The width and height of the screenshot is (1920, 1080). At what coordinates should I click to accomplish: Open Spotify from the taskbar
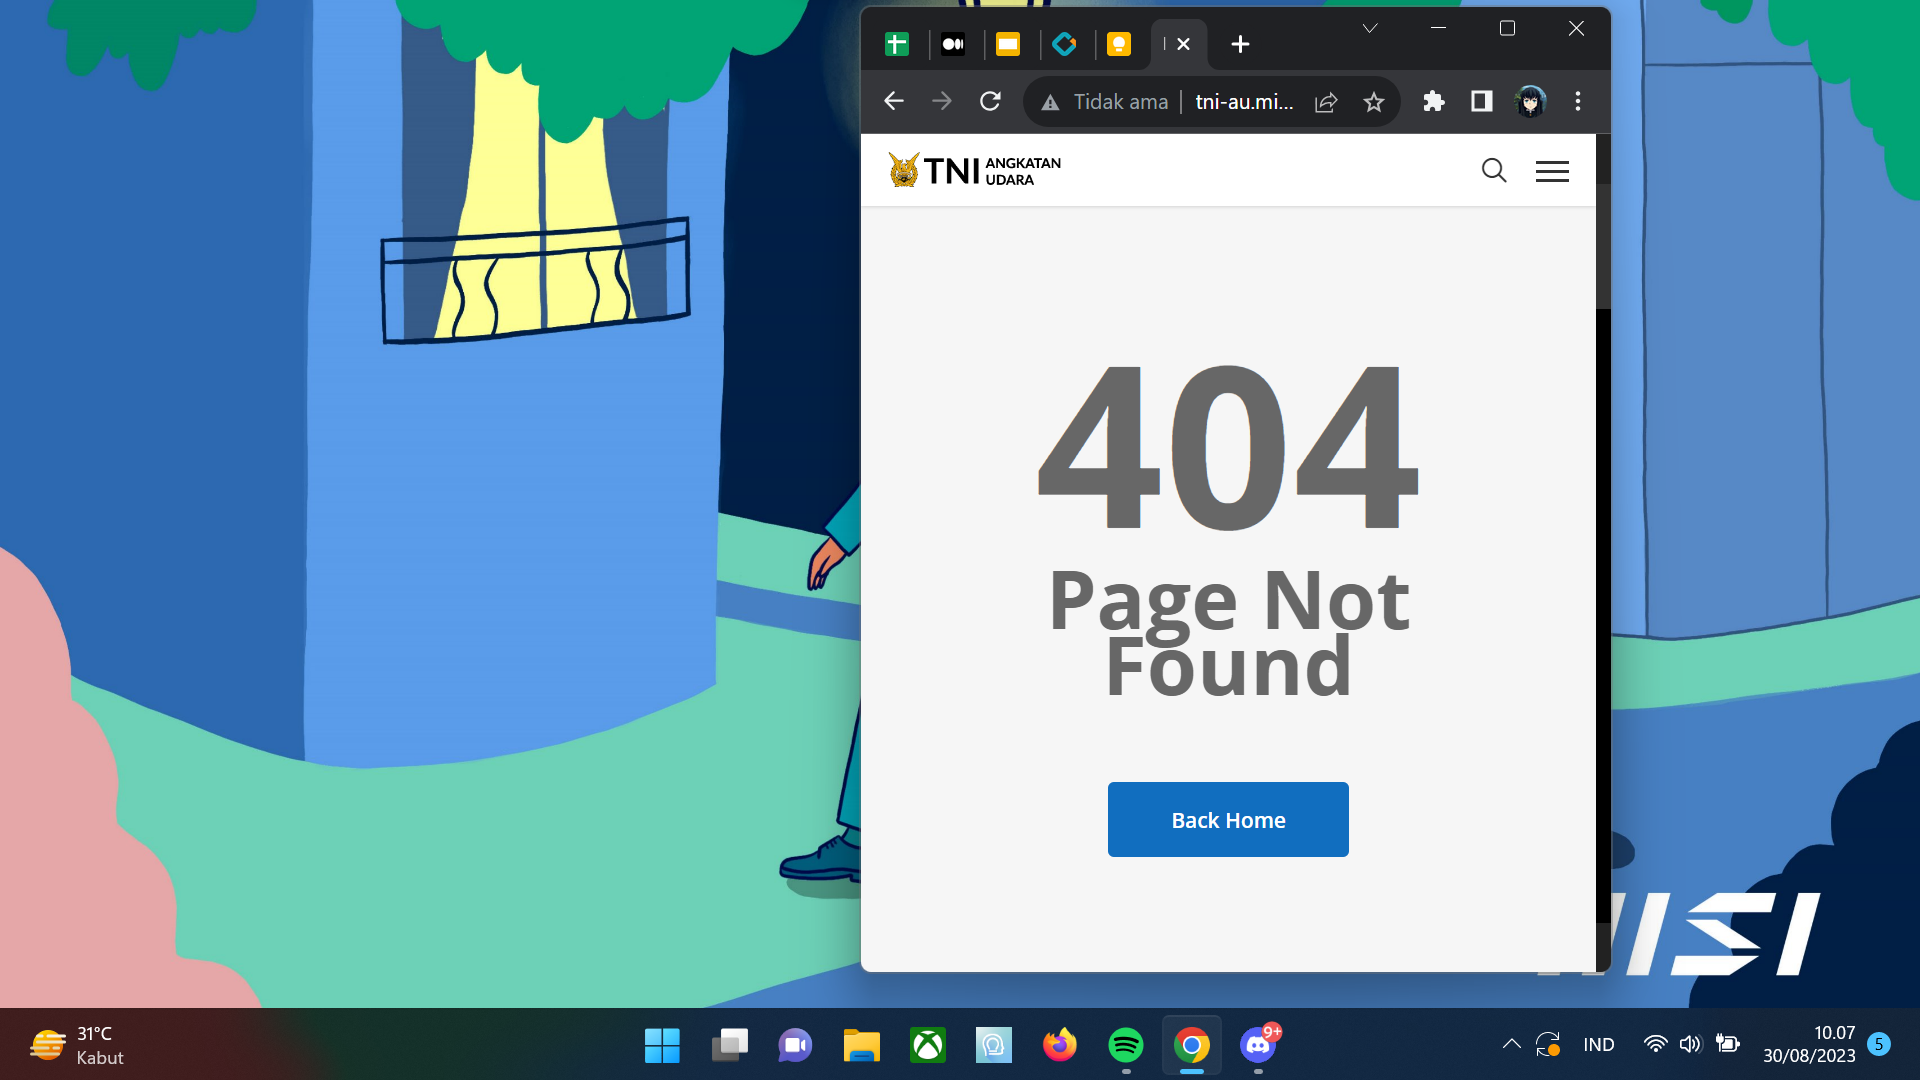point(1126,1046)
